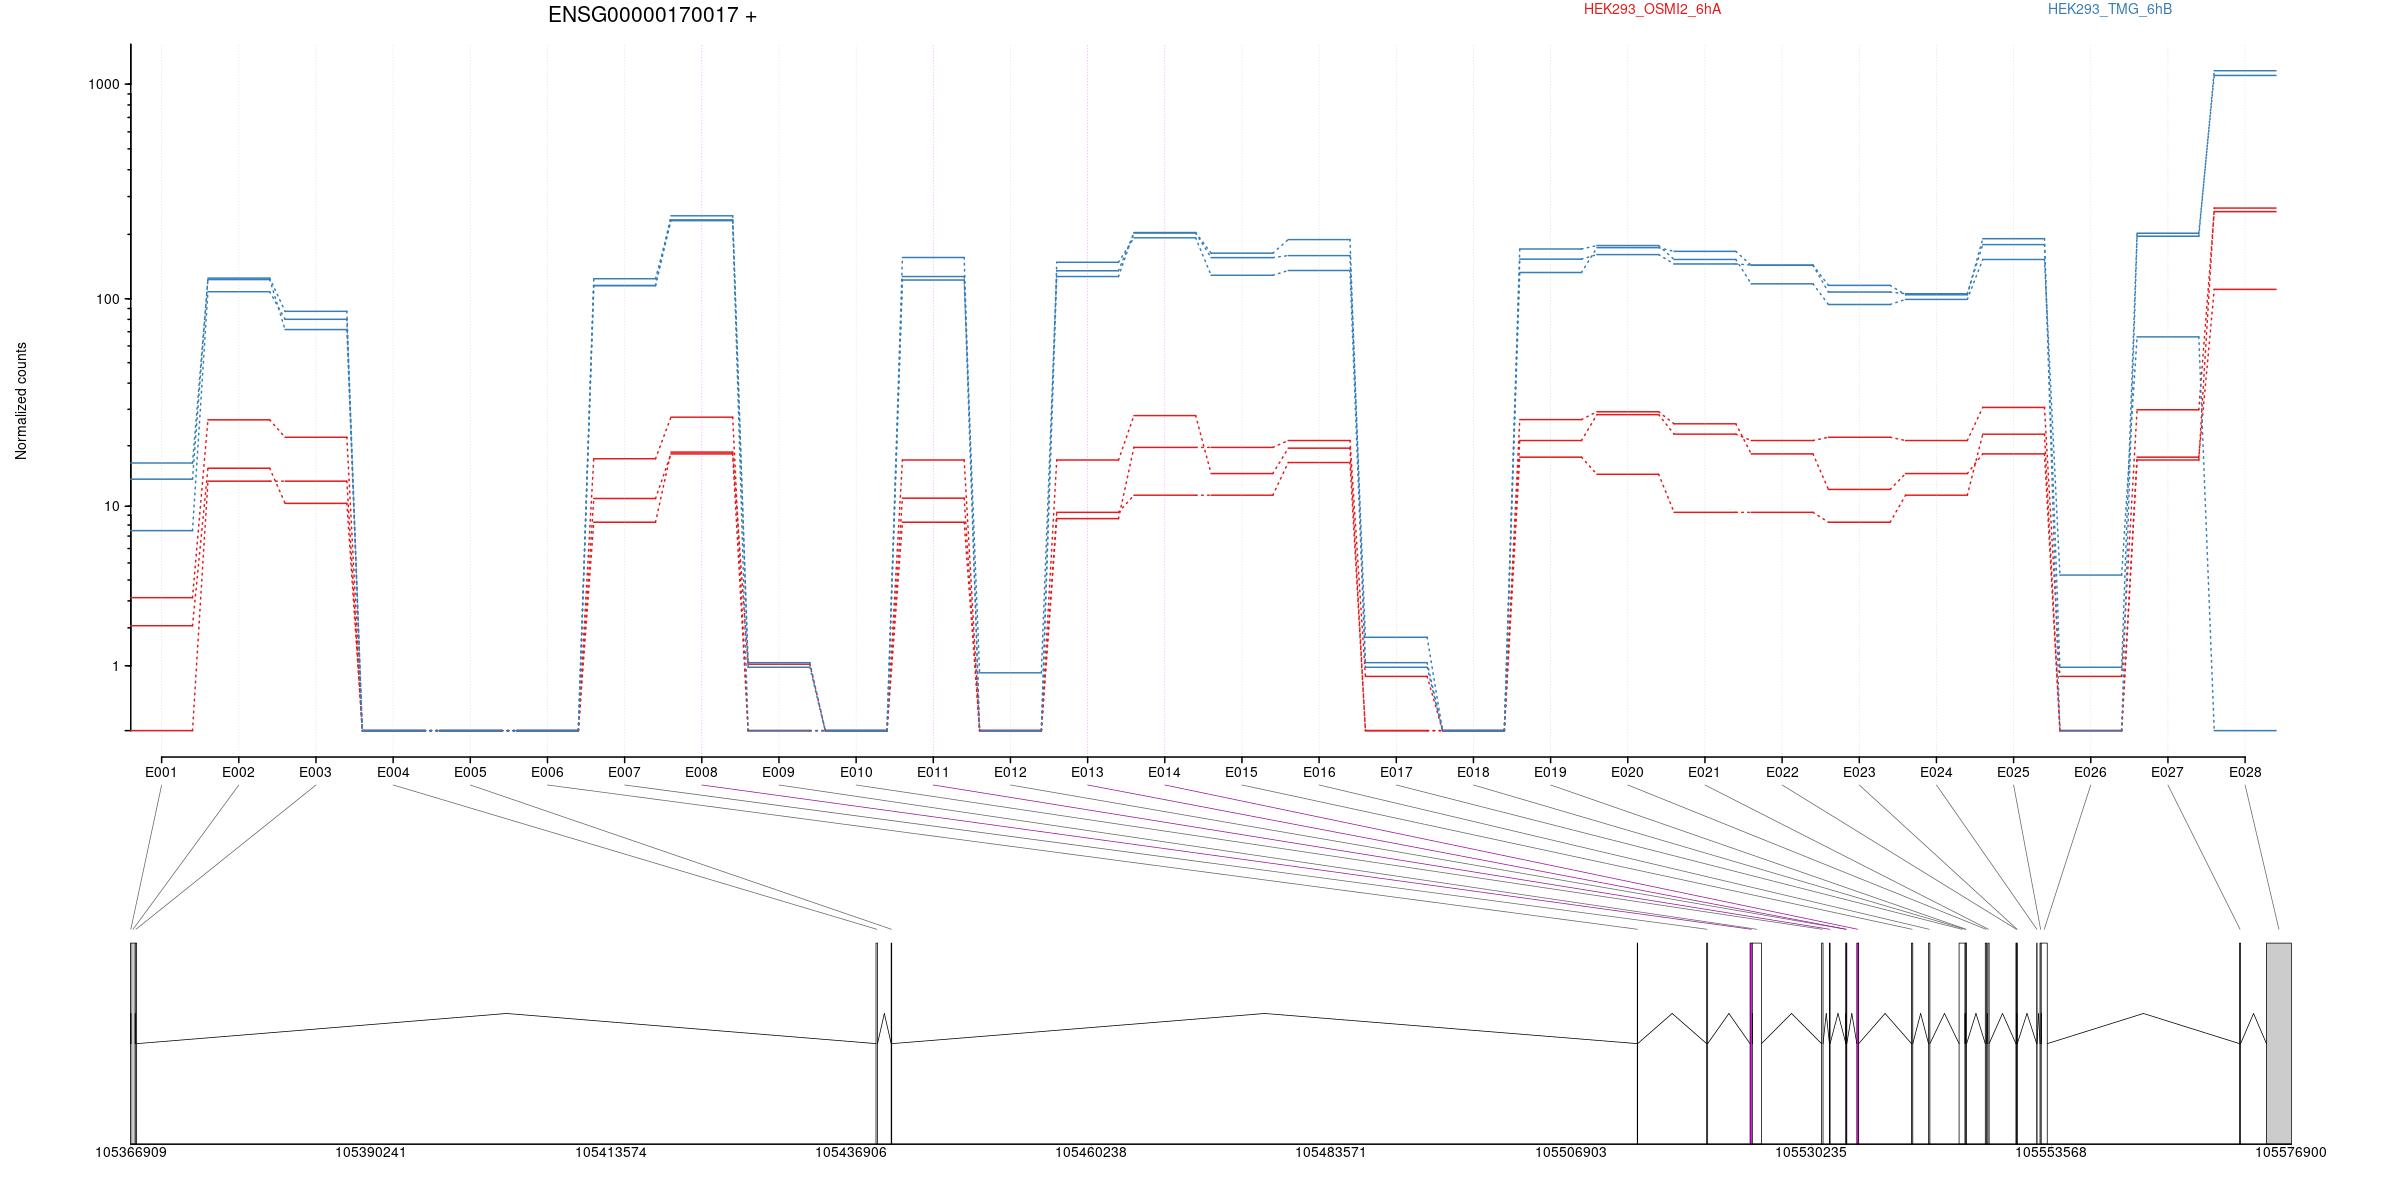Click the y-axis tick label 100

pyautogui.click(x=108, y=300)
